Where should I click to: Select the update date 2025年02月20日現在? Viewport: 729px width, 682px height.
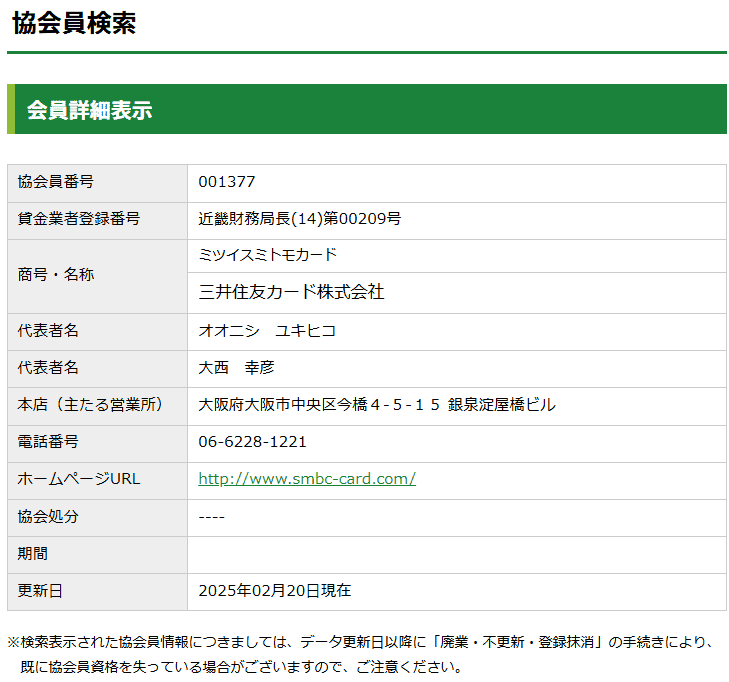coord(275,591)
